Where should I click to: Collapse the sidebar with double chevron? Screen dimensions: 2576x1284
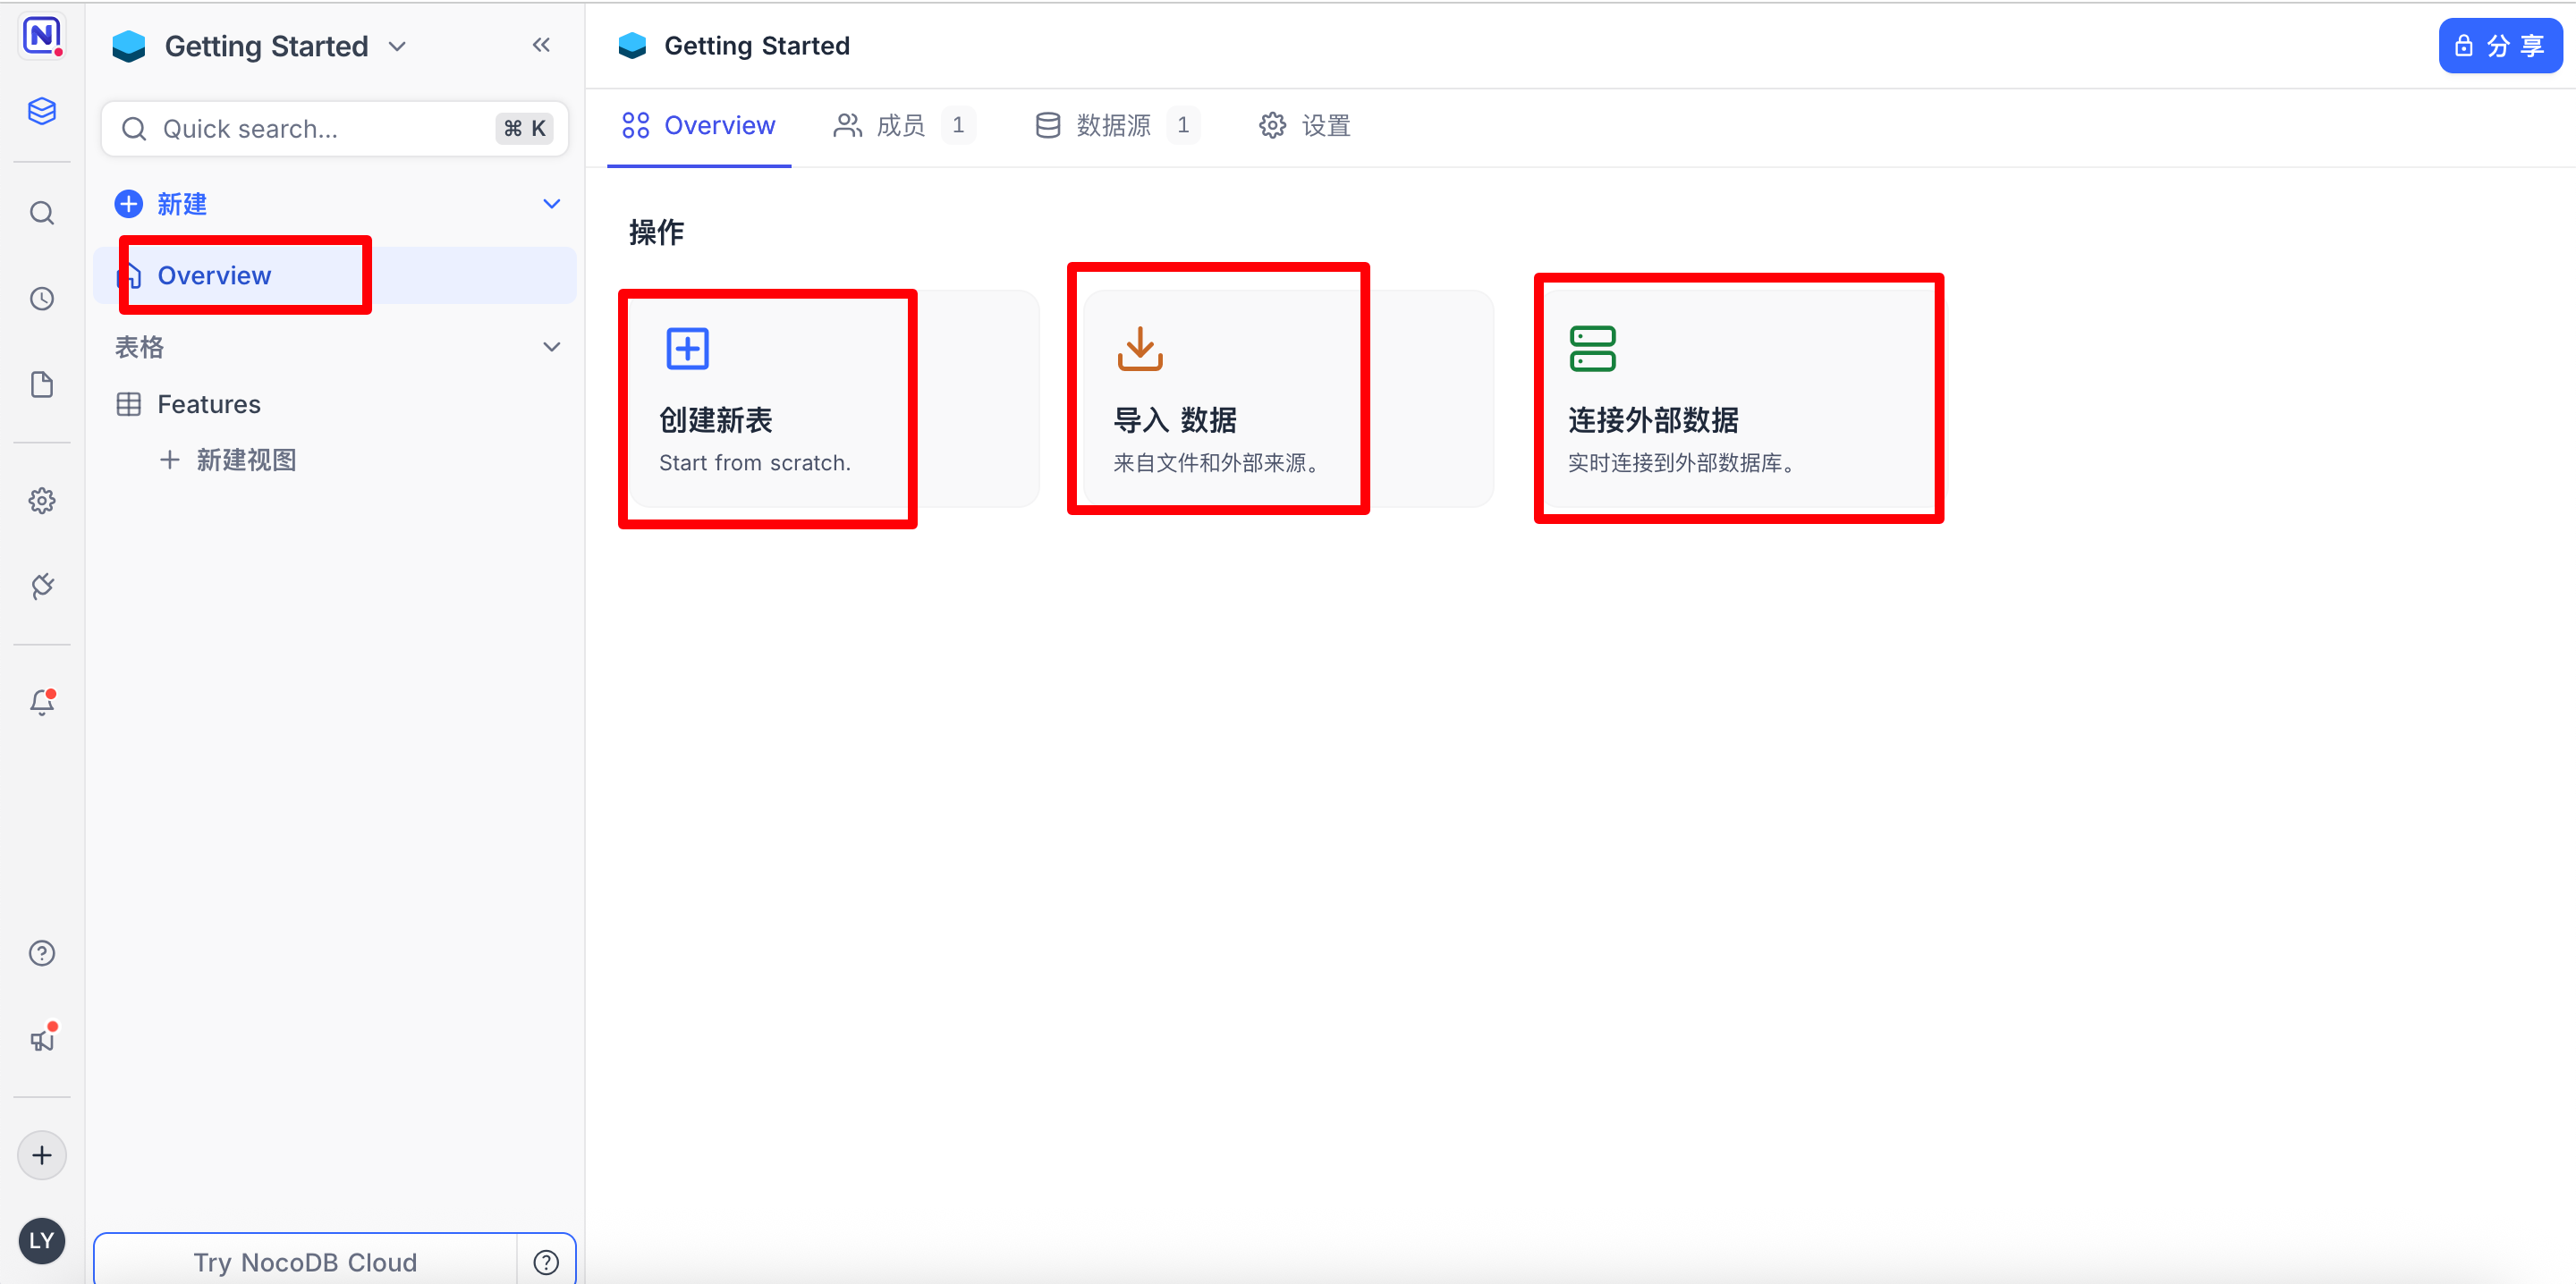[541, 45]
